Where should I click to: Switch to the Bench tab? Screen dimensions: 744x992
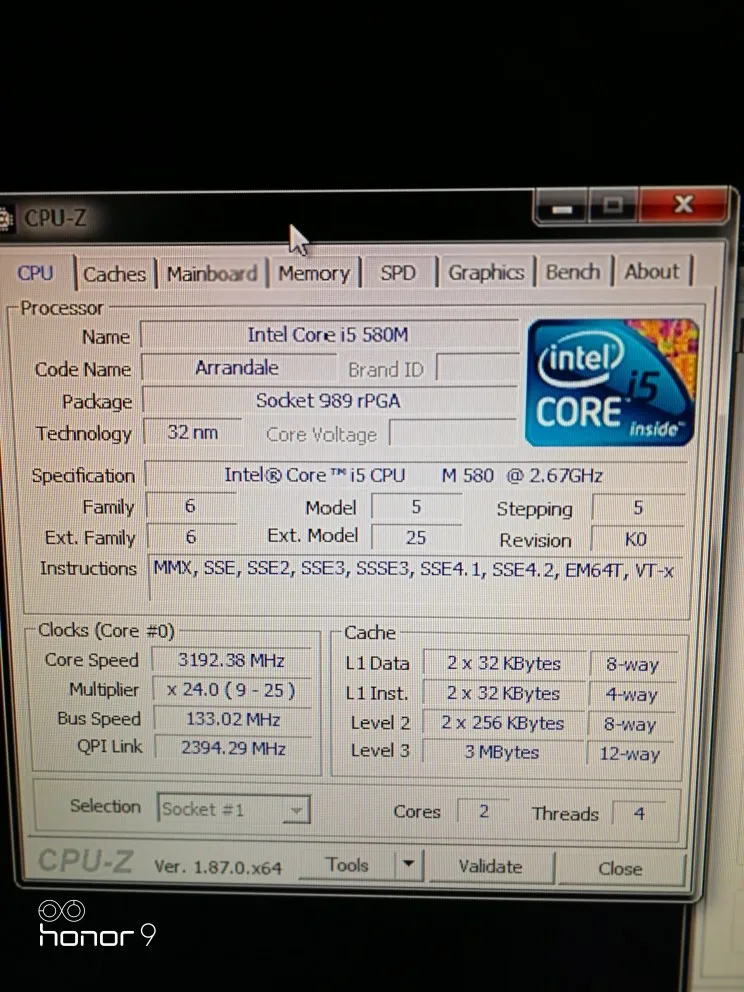[x=573, y=271]
